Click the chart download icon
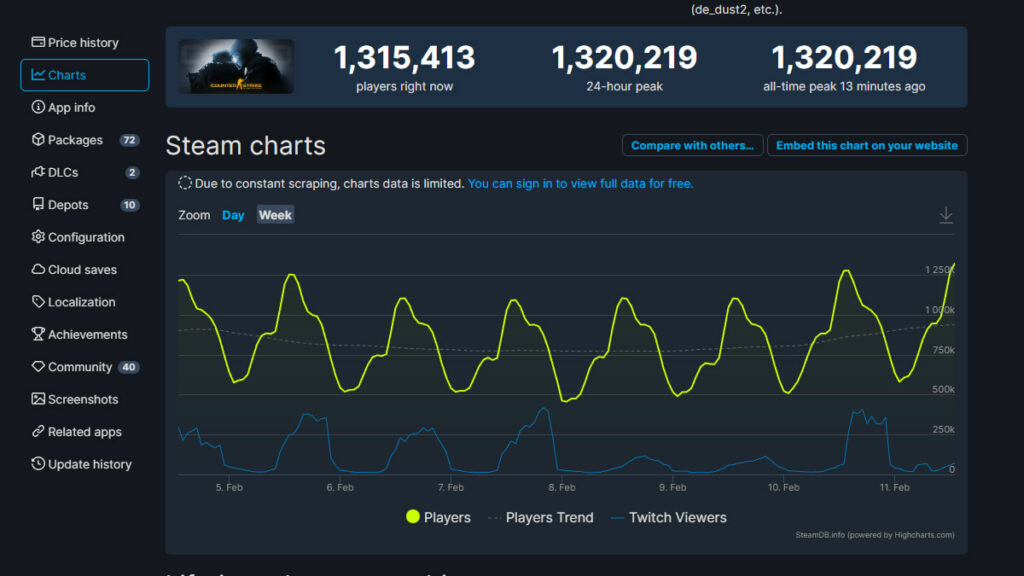Screen dimensions: 1024x576 click(945, 215)
